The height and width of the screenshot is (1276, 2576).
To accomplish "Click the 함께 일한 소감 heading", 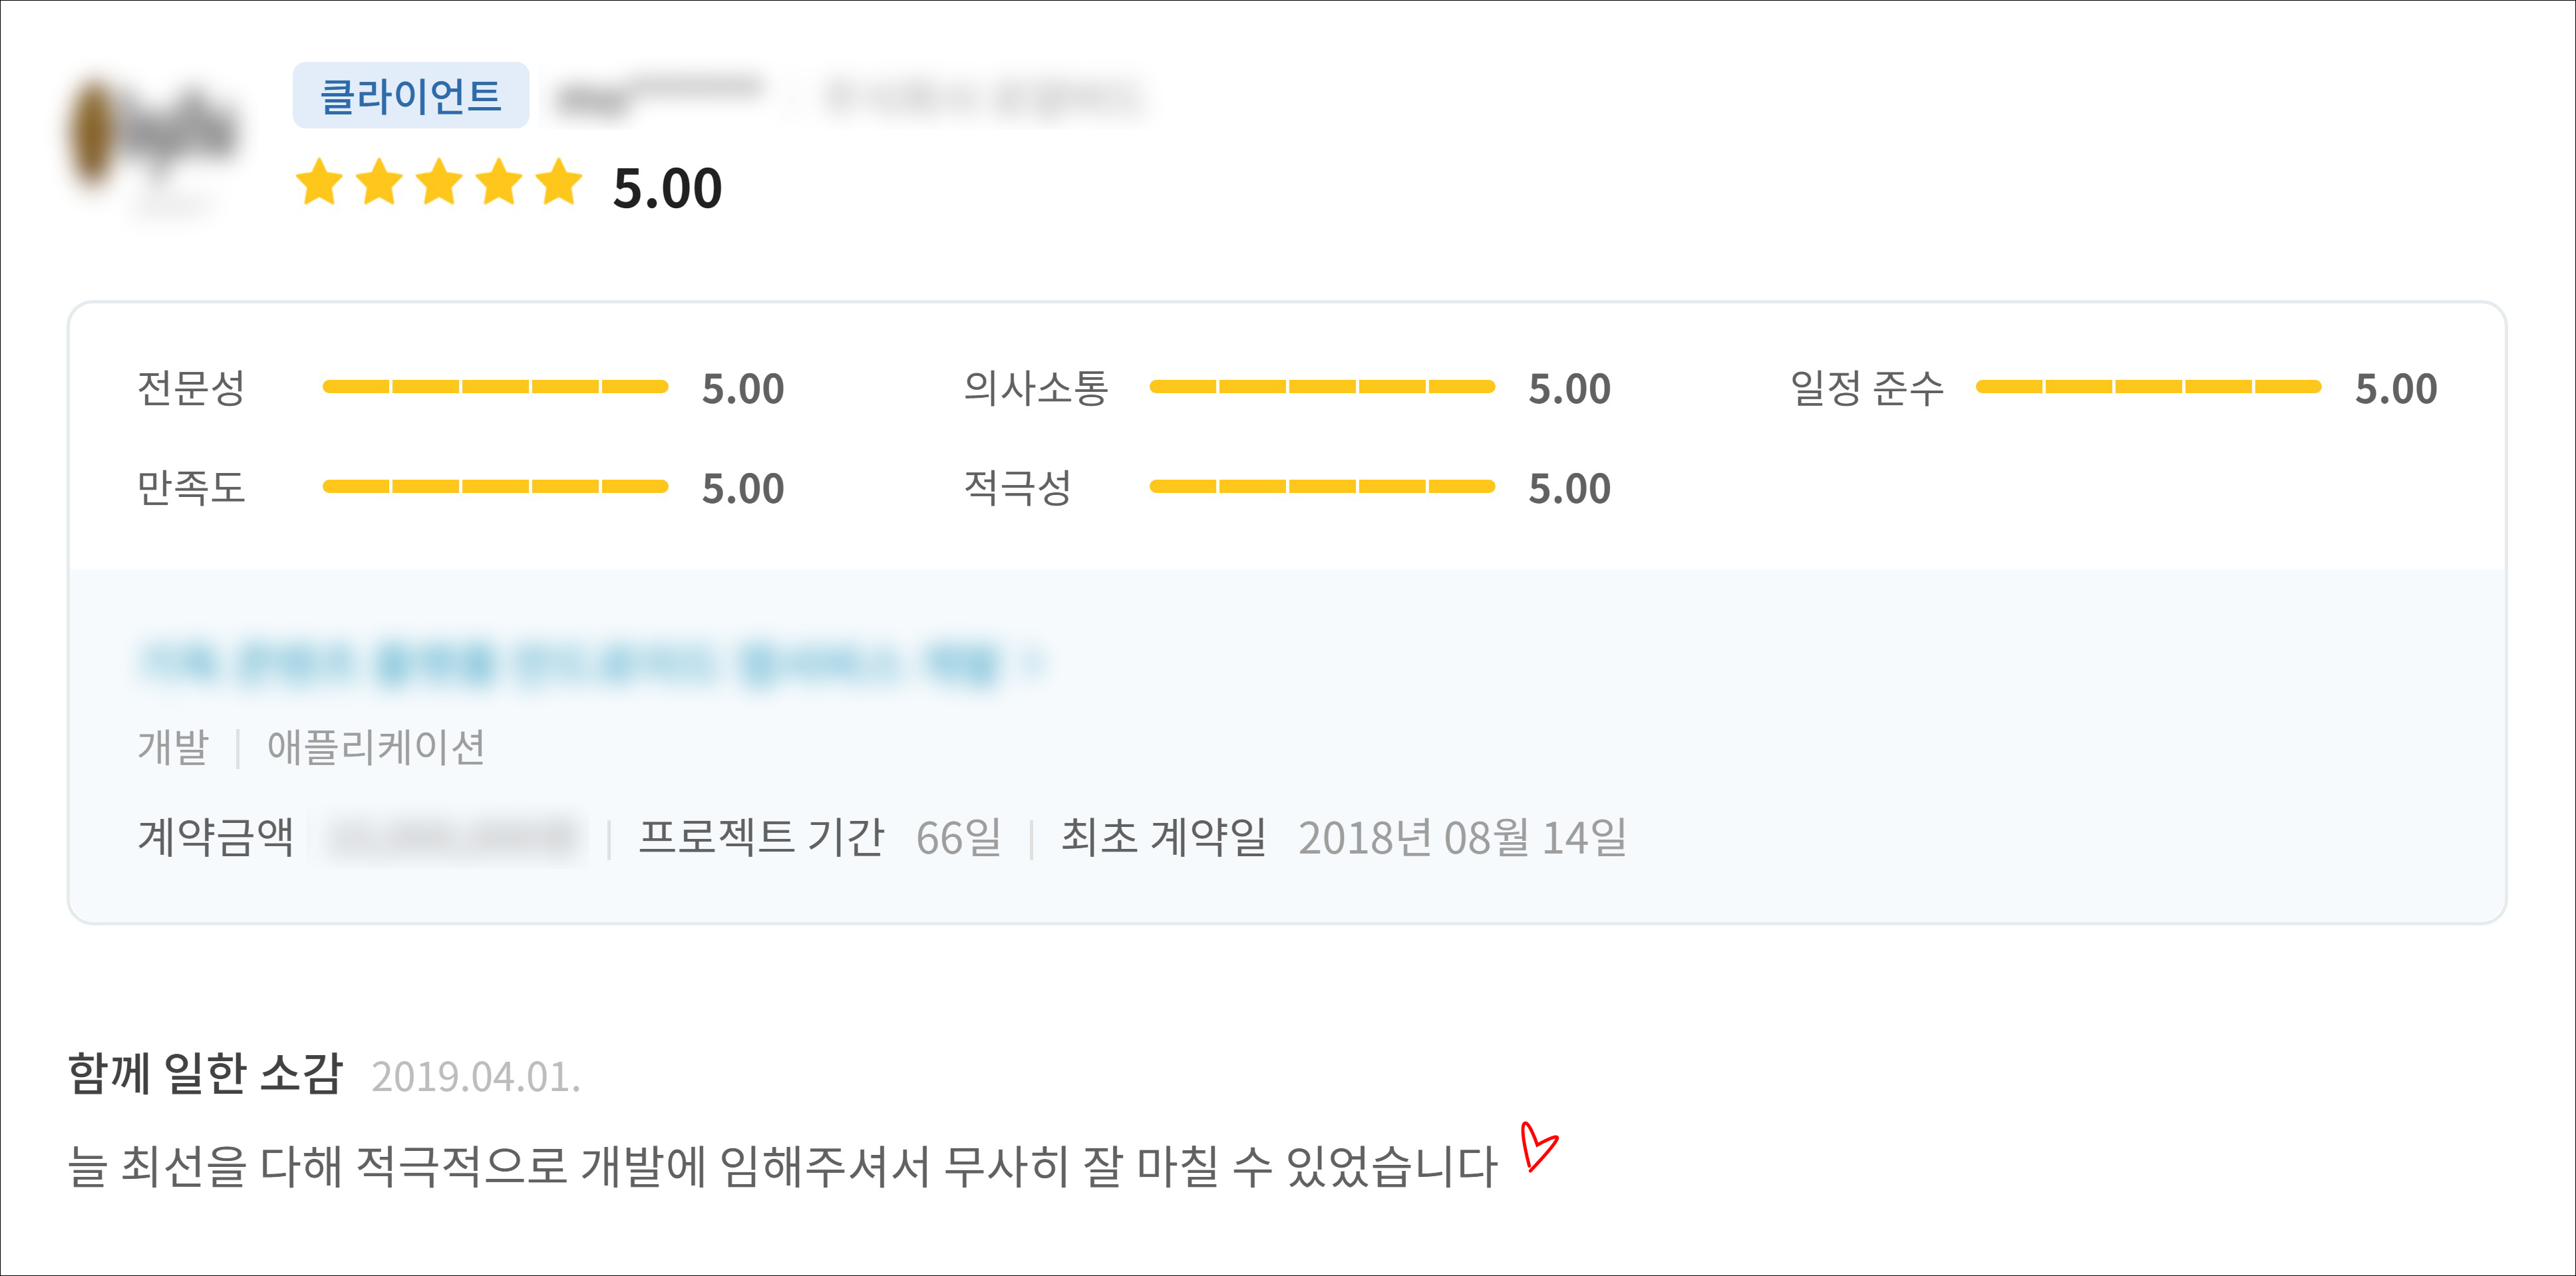I will [x=206, y=1074].
